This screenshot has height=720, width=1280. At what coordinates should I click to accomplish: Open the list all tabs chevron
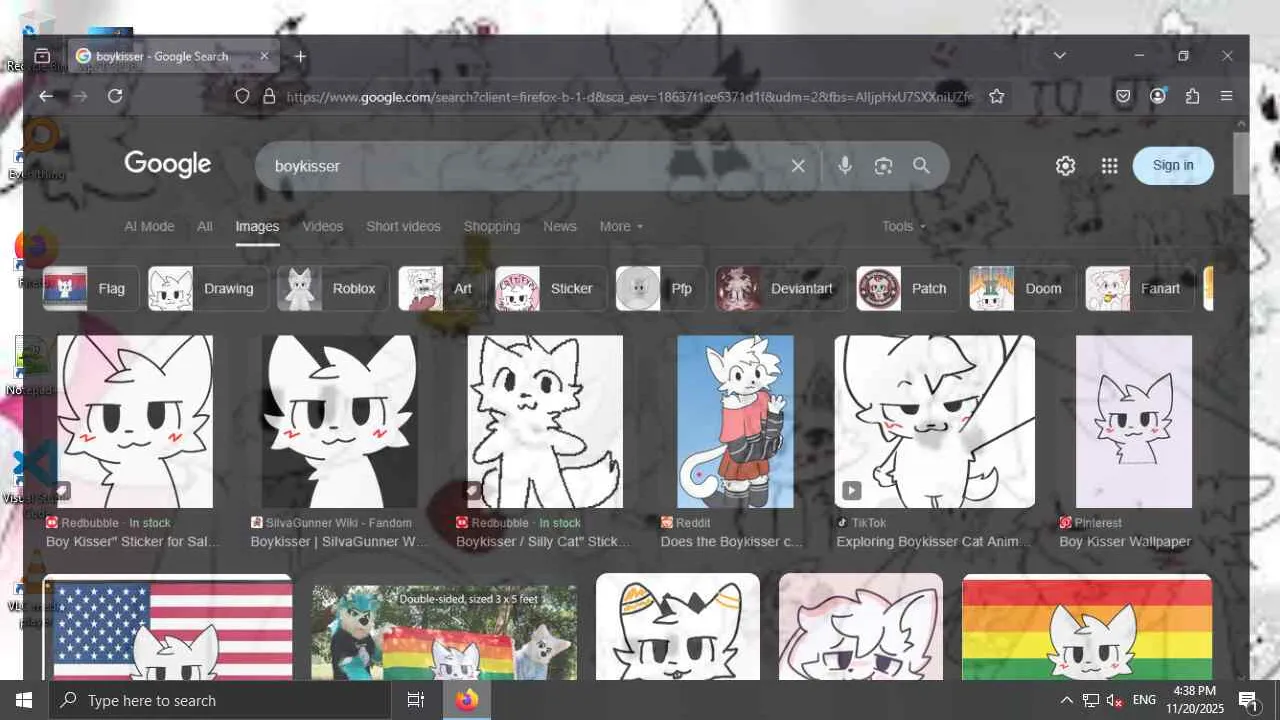(1060, 56)
